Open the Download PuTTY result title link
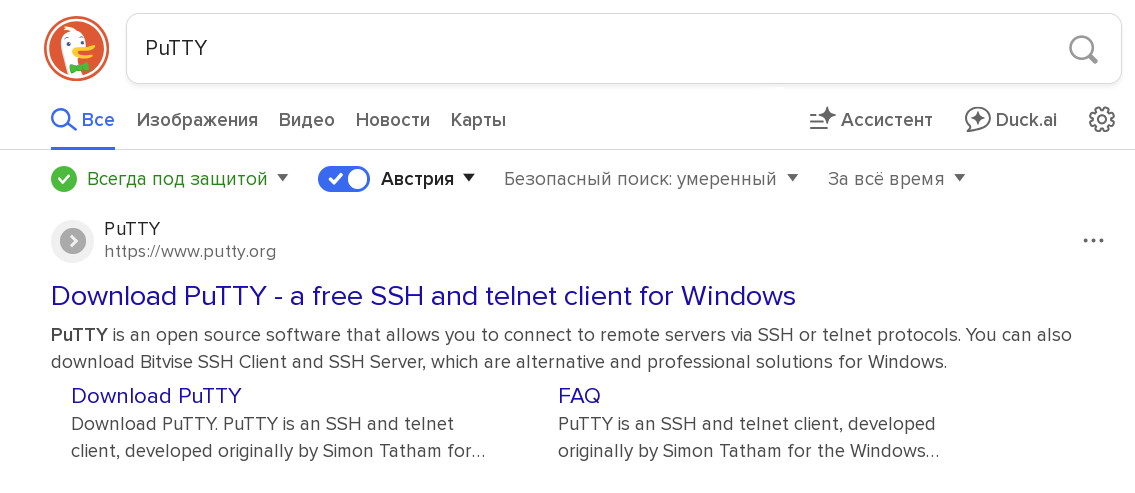 pyautogui.click(x=423, y=296)
